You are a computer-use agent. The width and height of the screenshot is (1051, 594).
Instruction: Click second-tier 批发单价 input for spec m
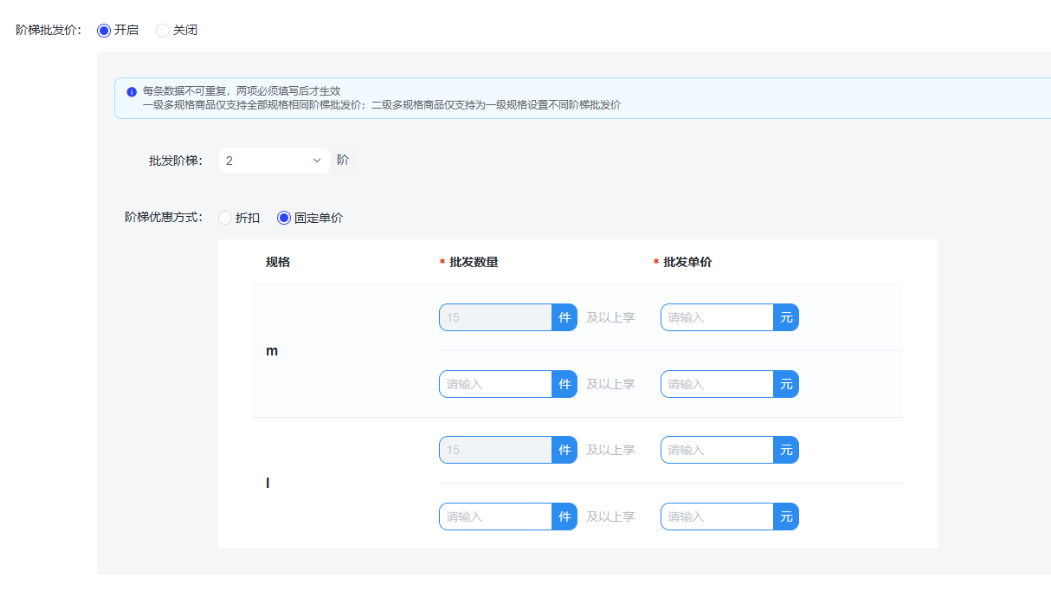pos(717,384)
